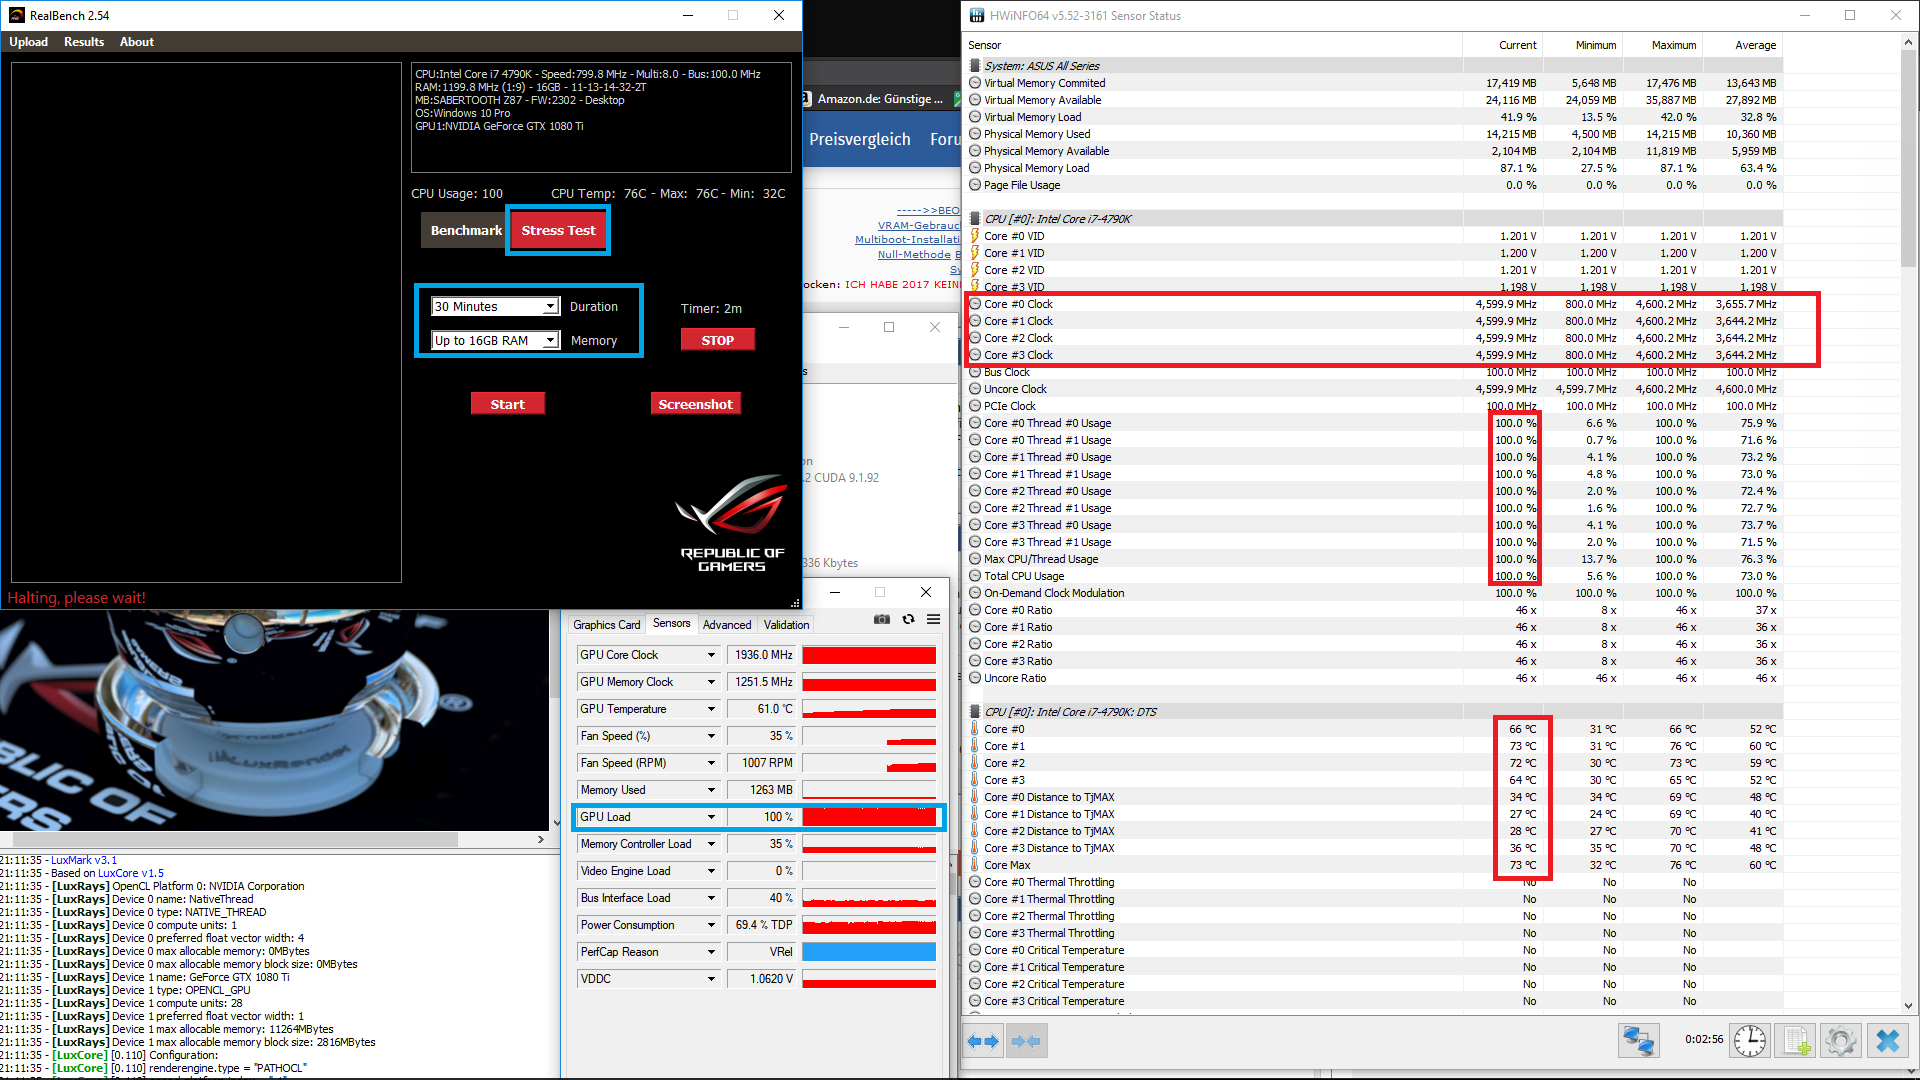Click the RealBench Stress Test button
1920x1080 pixels.
point(556,229)
